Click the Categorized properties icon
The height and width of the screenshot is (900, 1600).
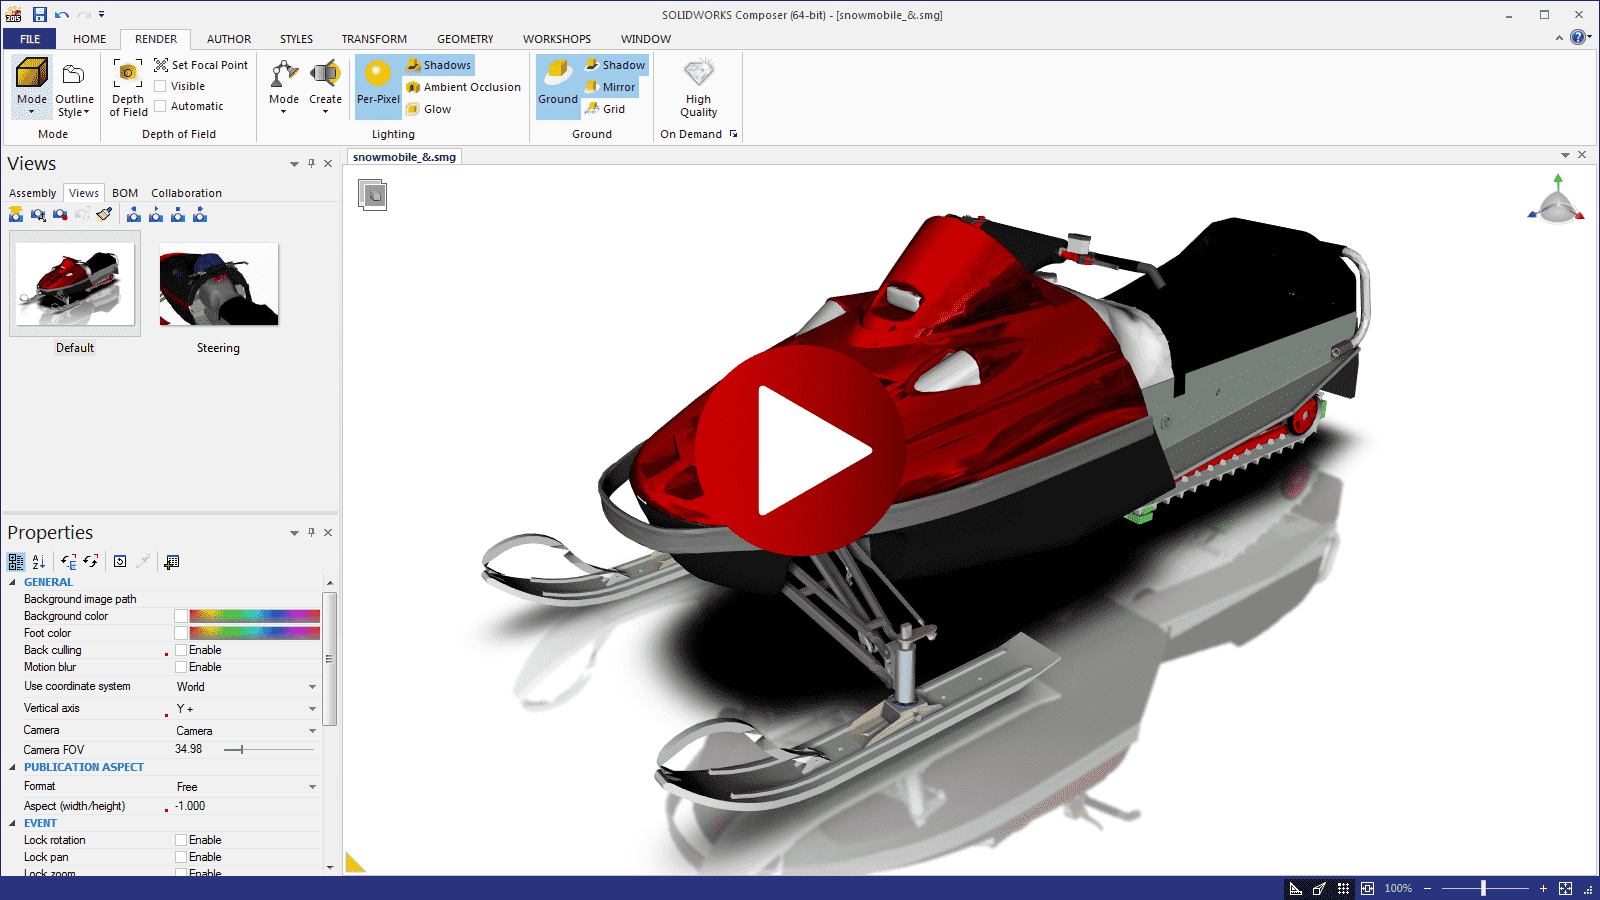pos(16,562)
